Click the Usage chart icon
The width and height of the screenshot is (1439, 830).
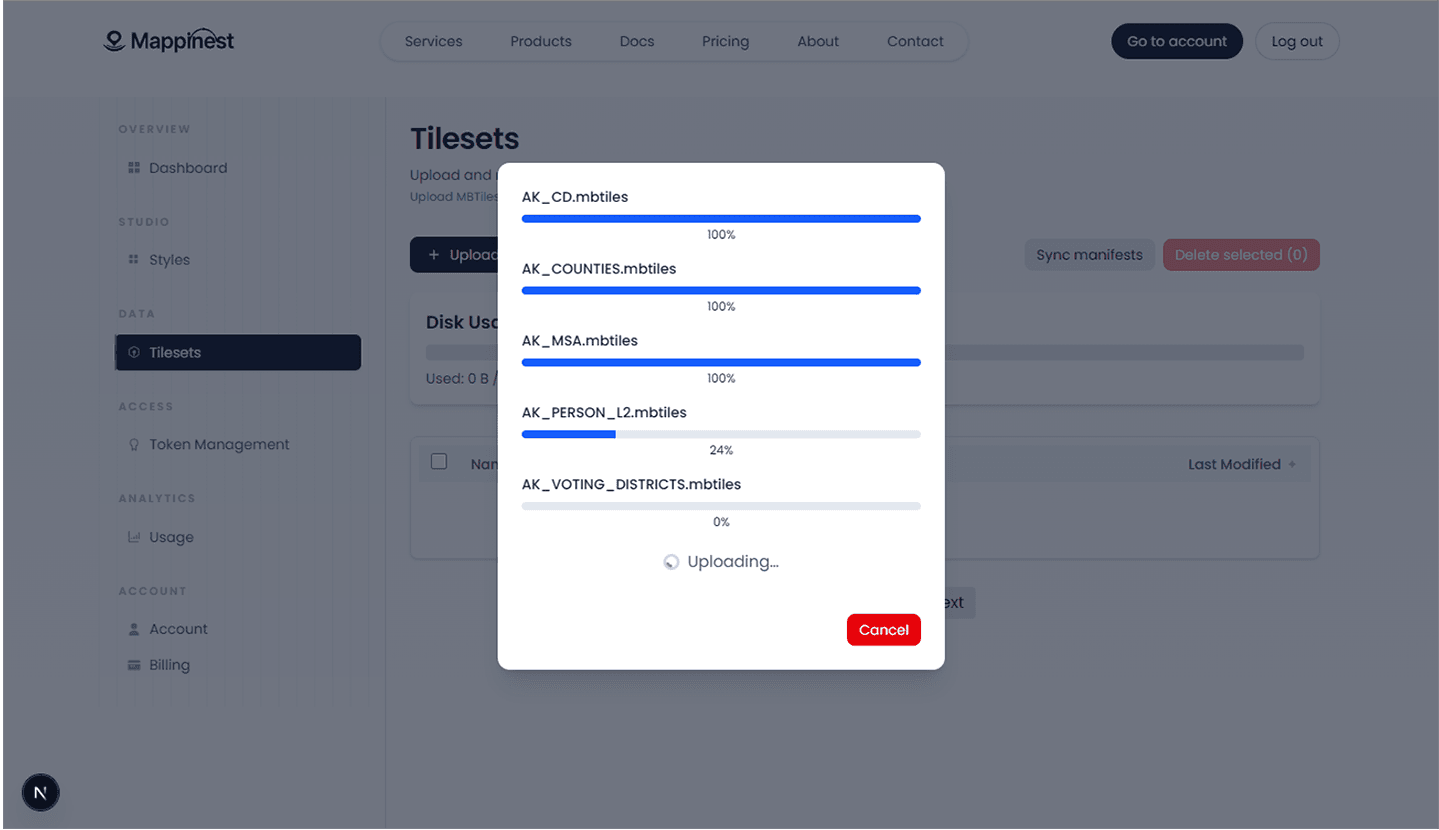(134, 537)
